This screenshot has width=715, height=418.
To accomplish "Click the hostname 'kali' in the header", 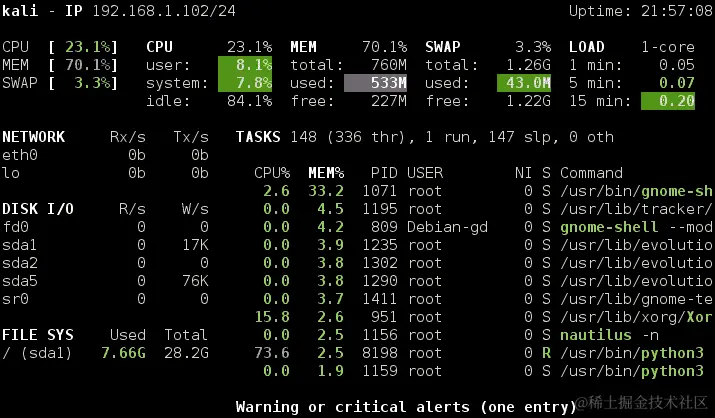I will pos(20,10).
